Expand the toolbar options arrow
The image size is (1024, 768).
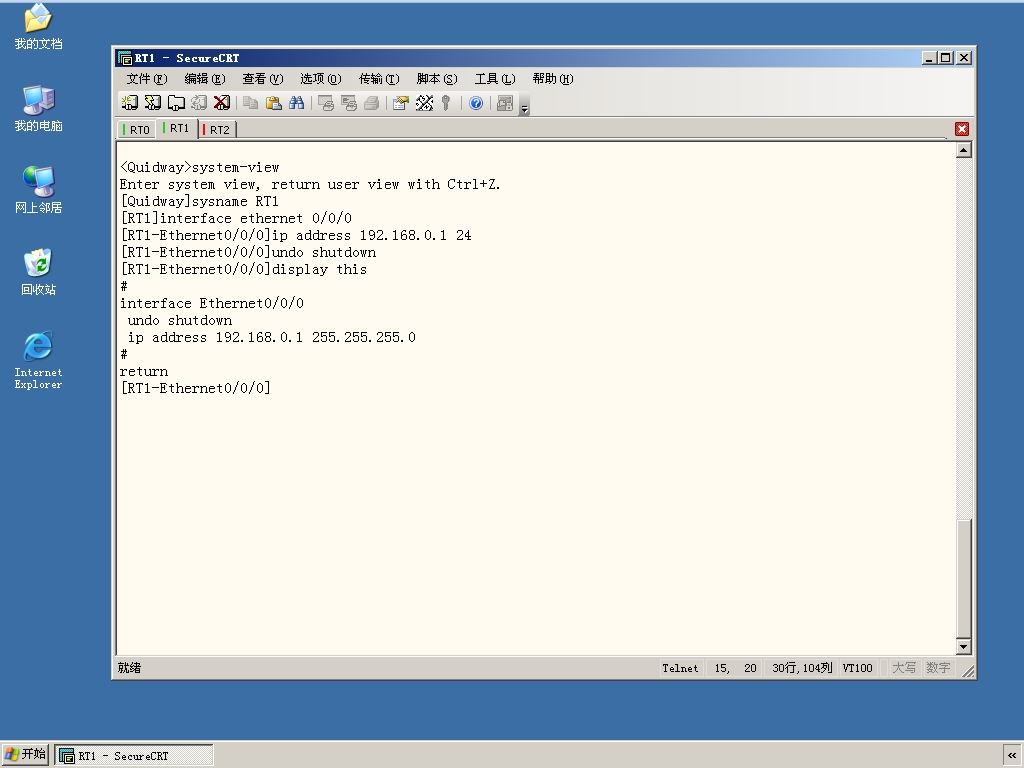click(524, 106)
